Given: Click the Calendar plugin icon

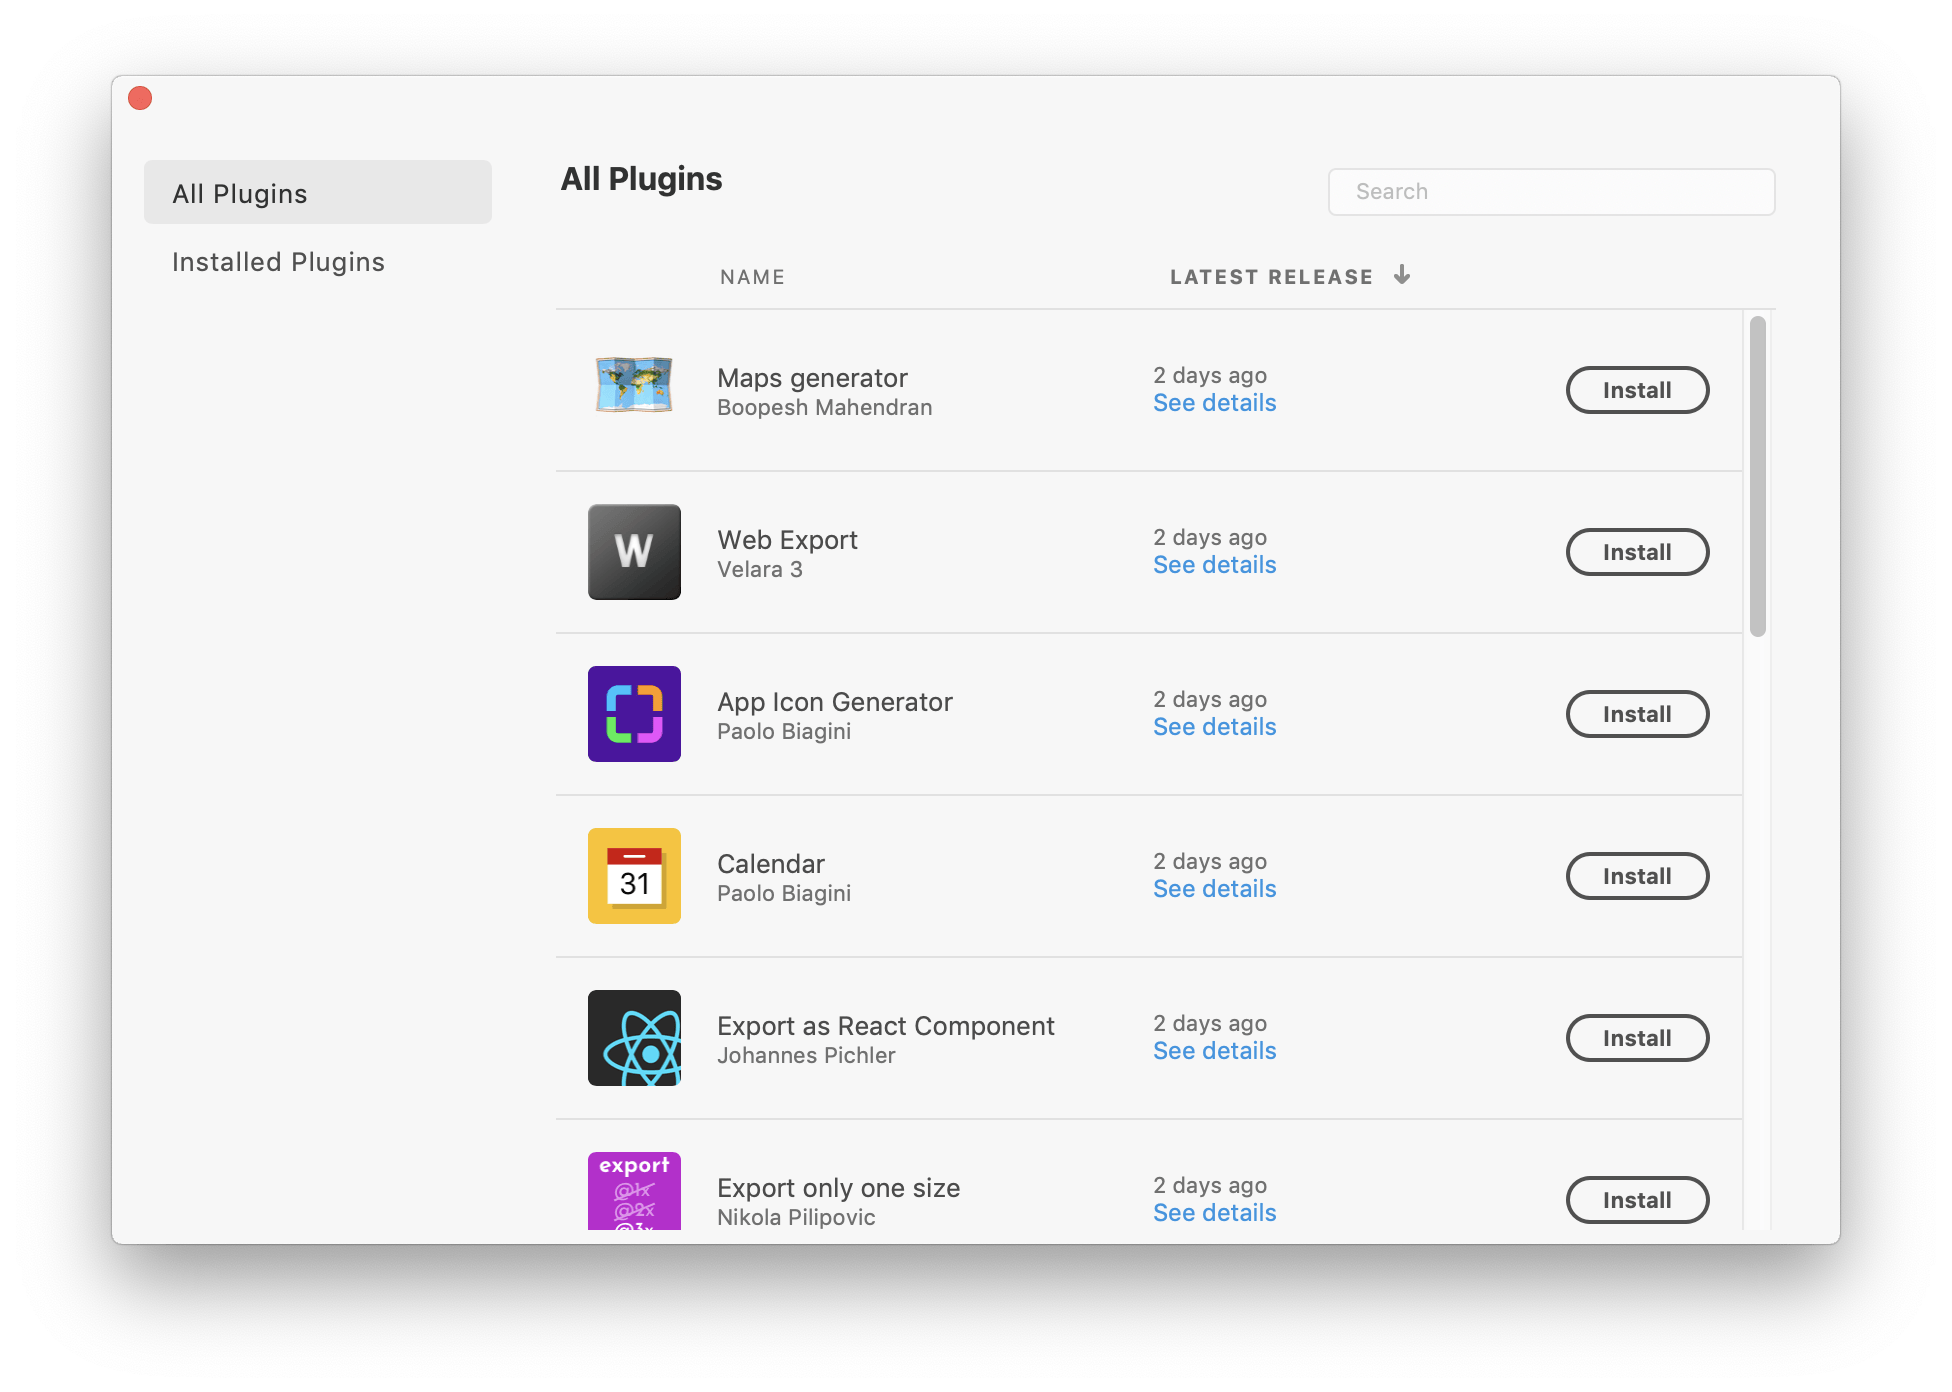Looking at the screenshot, I should coord(634,876).
